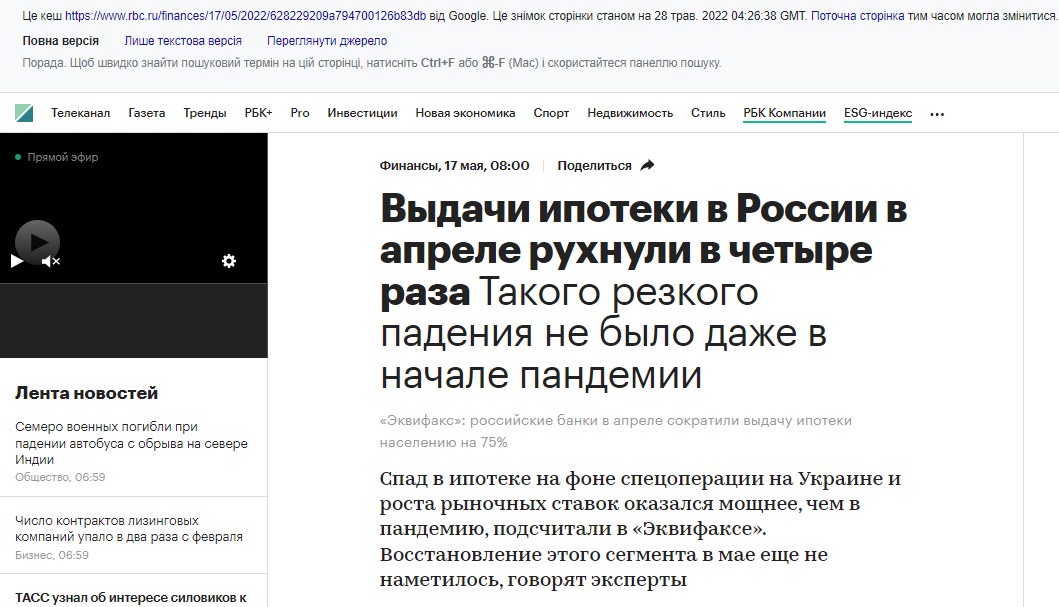Select the ESG-индекс tab
Screen dimensions: 1059x607
[x=877, y=113]
